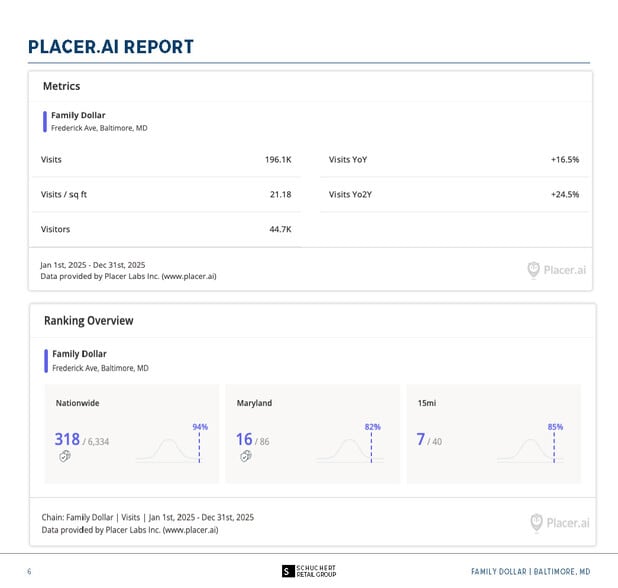The height and width of the screenshot is (588, 618).
Task: Click the purple bar in Ranking Overview
Action: [45, 361]
